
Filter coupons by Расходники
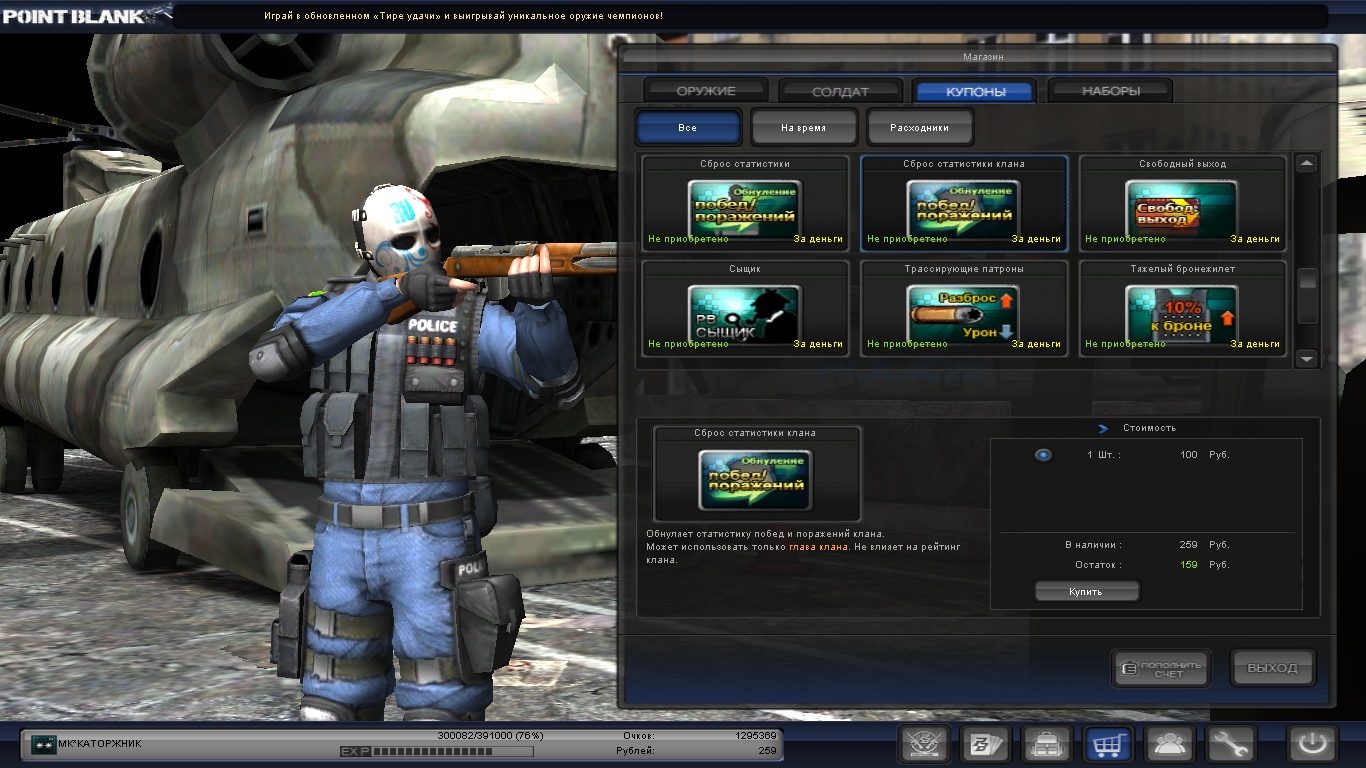tap(919, 128)
